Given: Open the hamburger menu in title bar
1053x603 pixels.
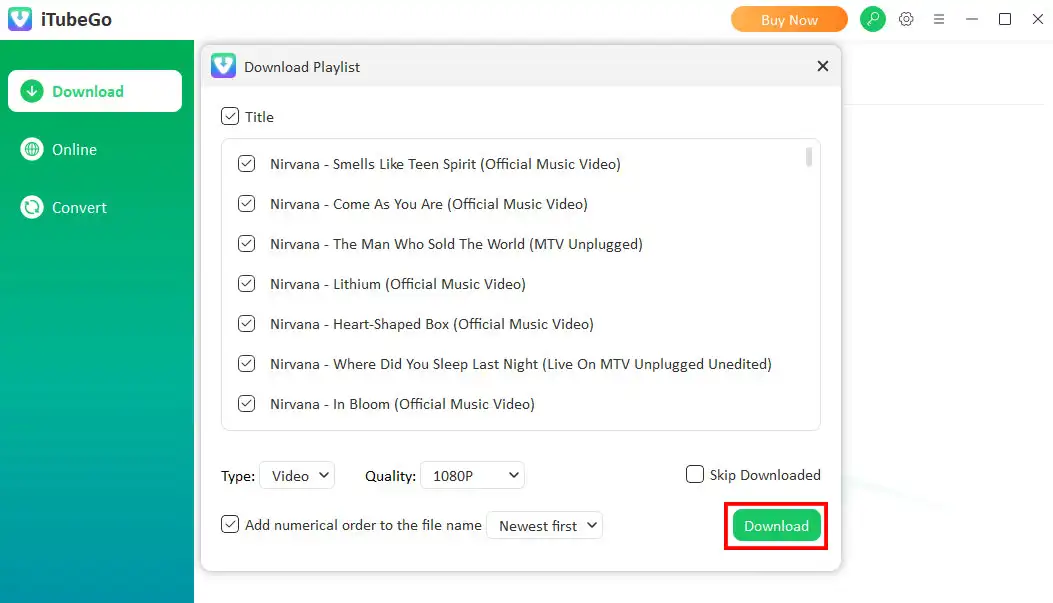Looking at the screenshot, I should (939, 19).
